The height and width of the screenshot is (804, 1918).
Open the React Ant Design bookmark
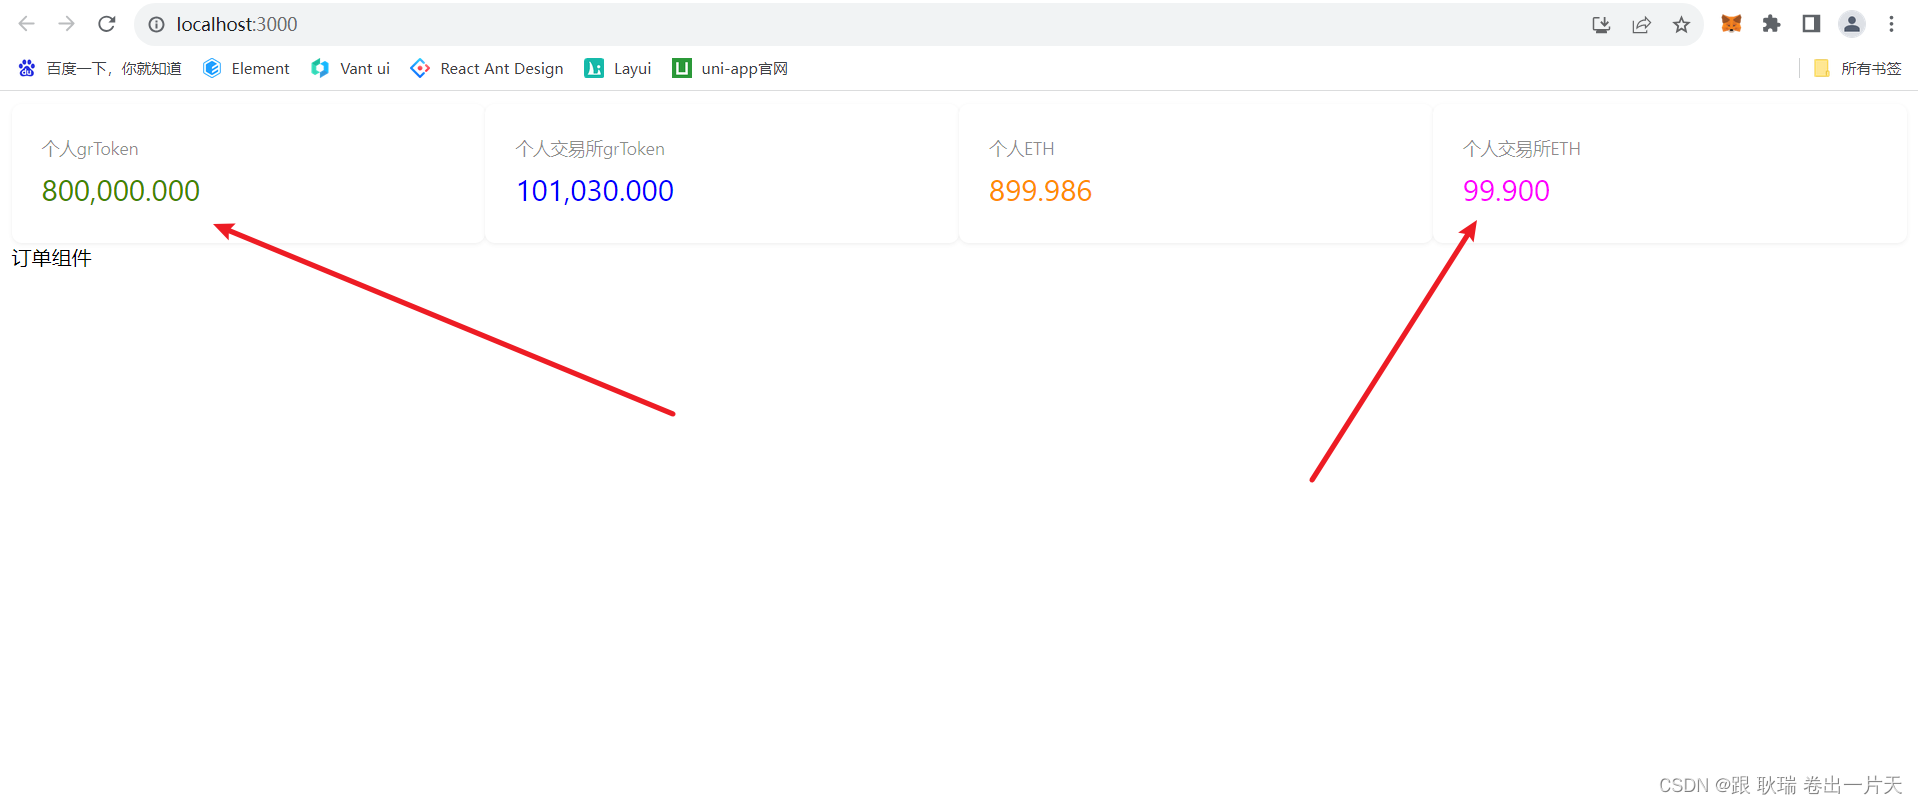pos(487,68)
